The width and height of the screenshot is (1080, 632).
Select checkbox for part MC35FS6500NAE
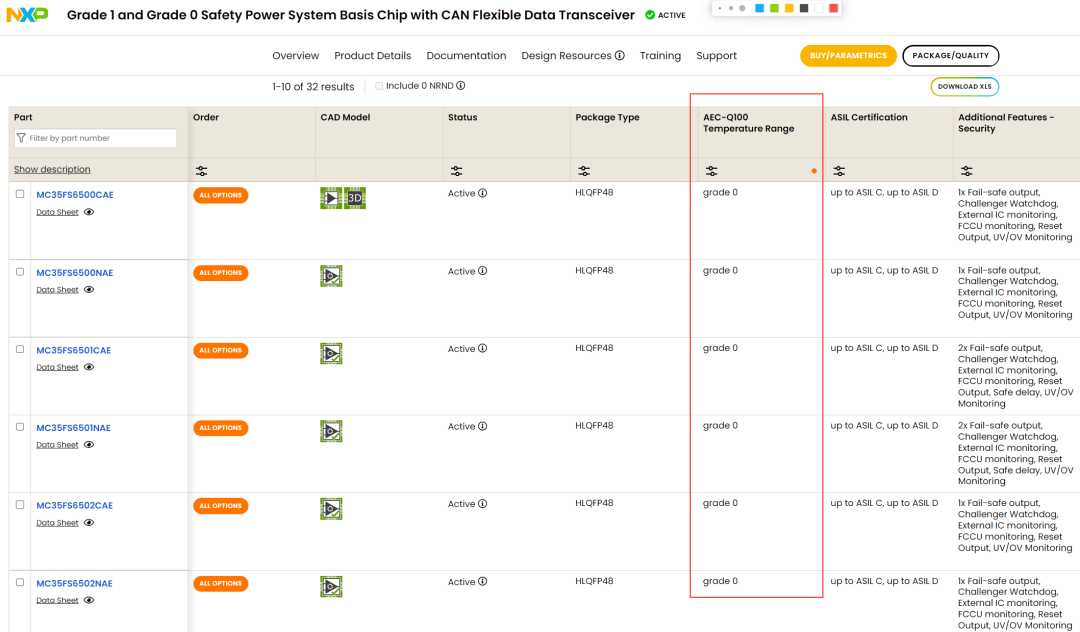point(20,272)
